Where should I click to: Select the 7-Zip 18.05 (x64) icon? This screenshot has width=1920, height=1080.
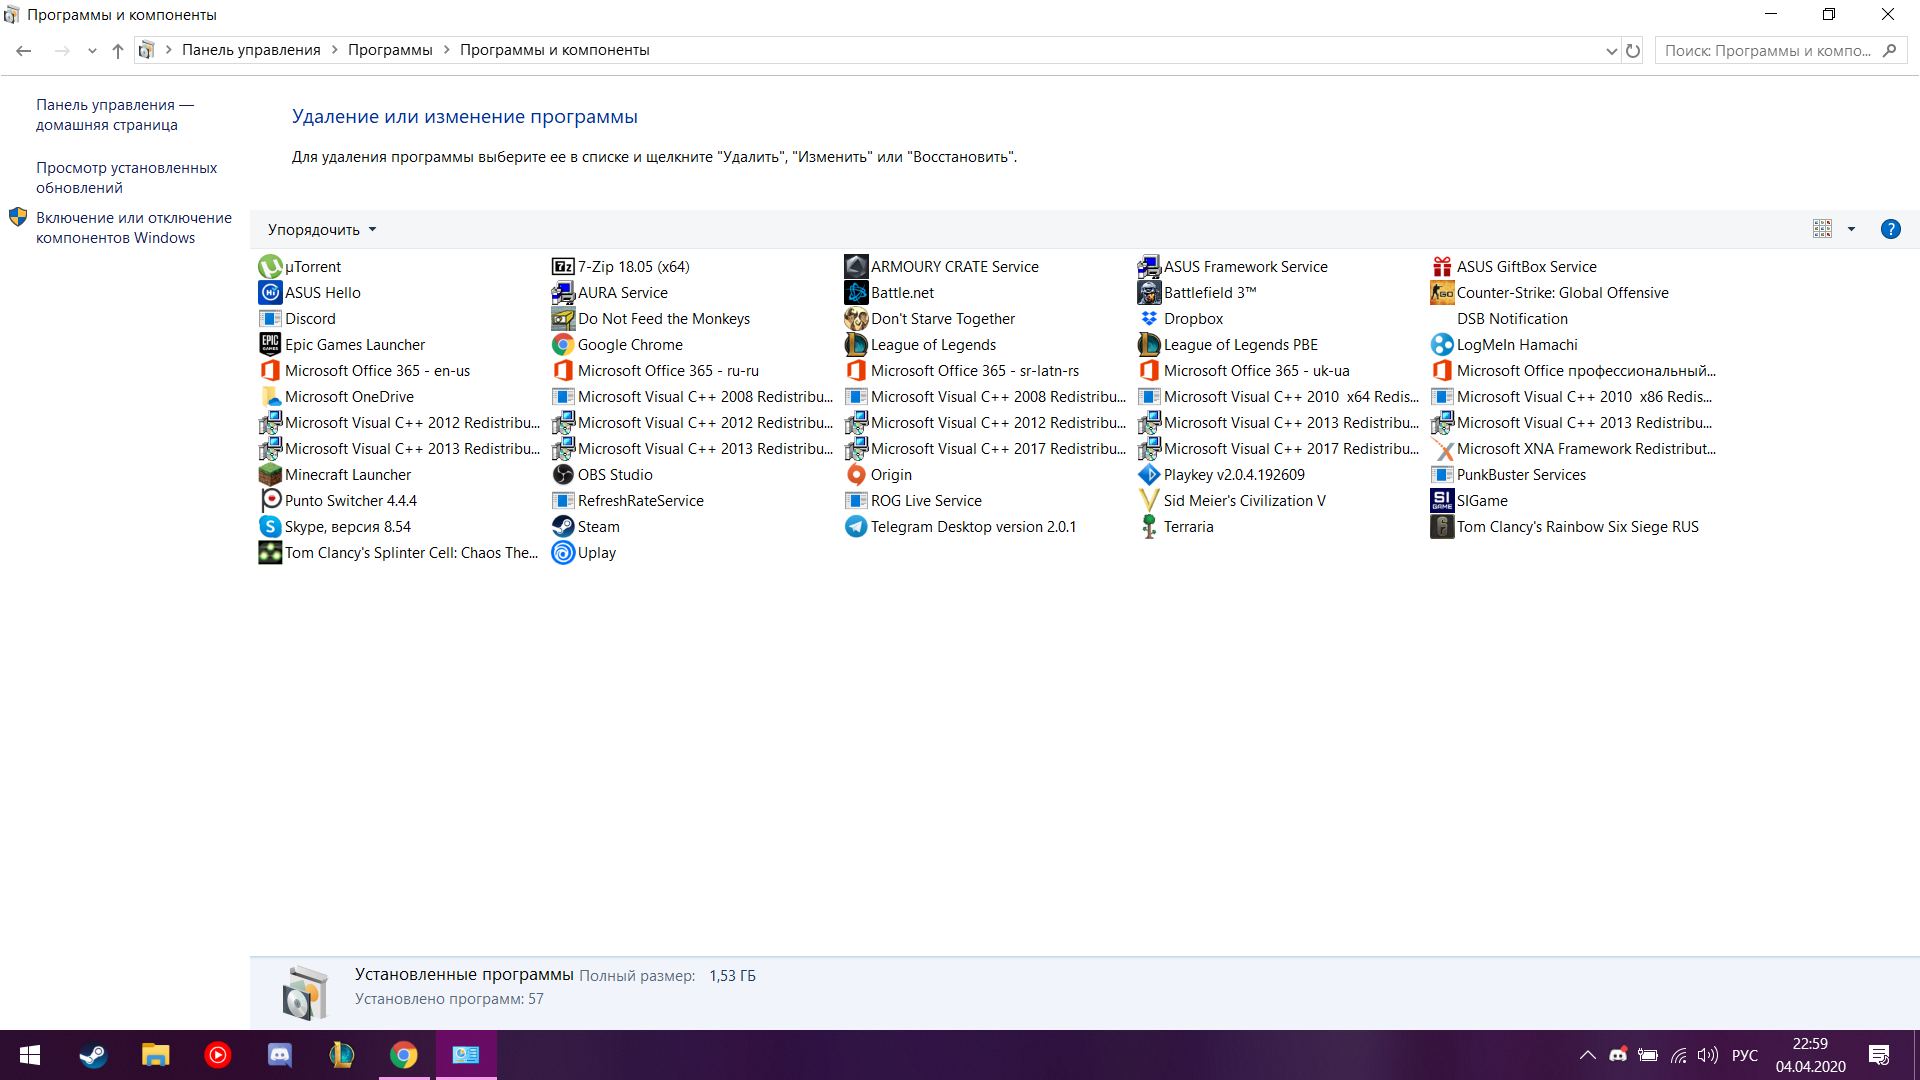point(563,267)
